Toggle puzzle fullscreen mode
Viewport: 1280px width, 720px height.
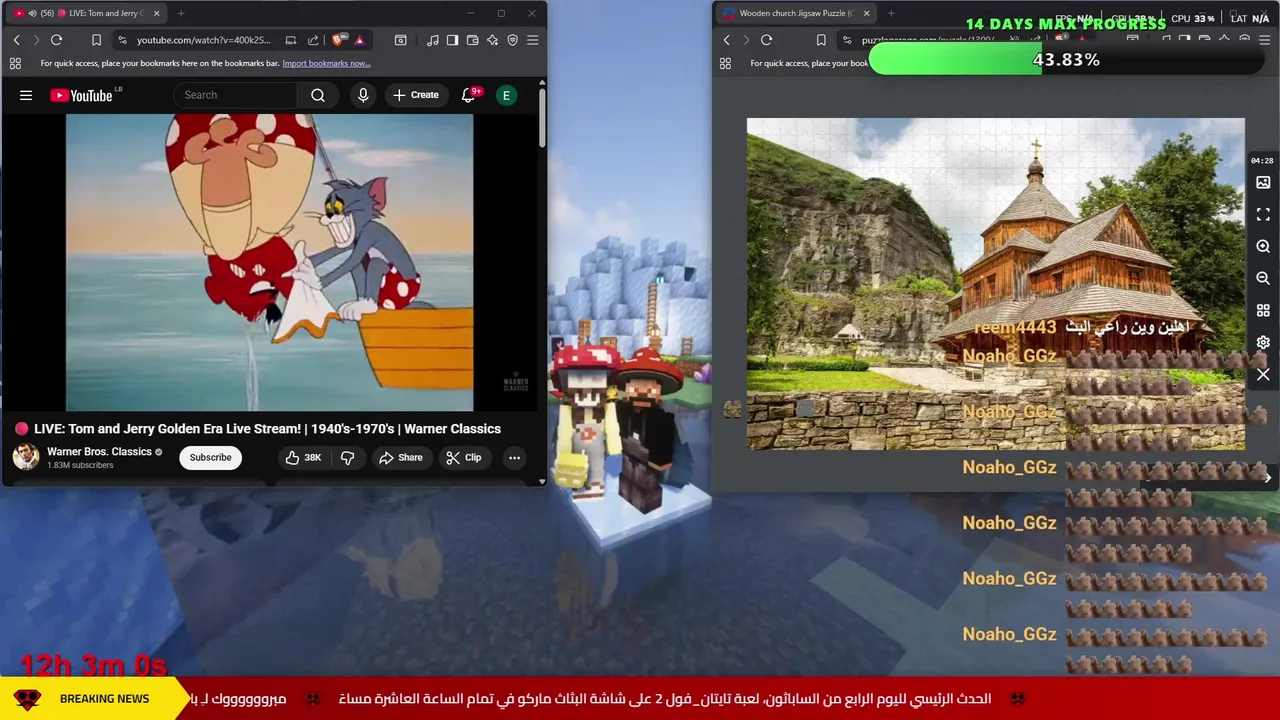click(1263, 215)
